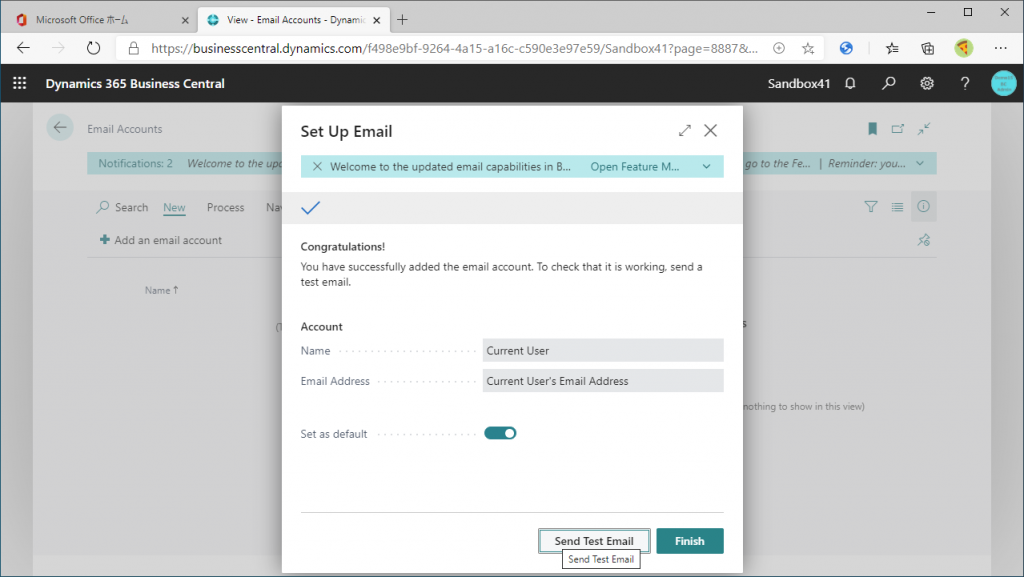Expand the Set Up Email dialog to full size
1024x577 pixels.
(684, 131)
